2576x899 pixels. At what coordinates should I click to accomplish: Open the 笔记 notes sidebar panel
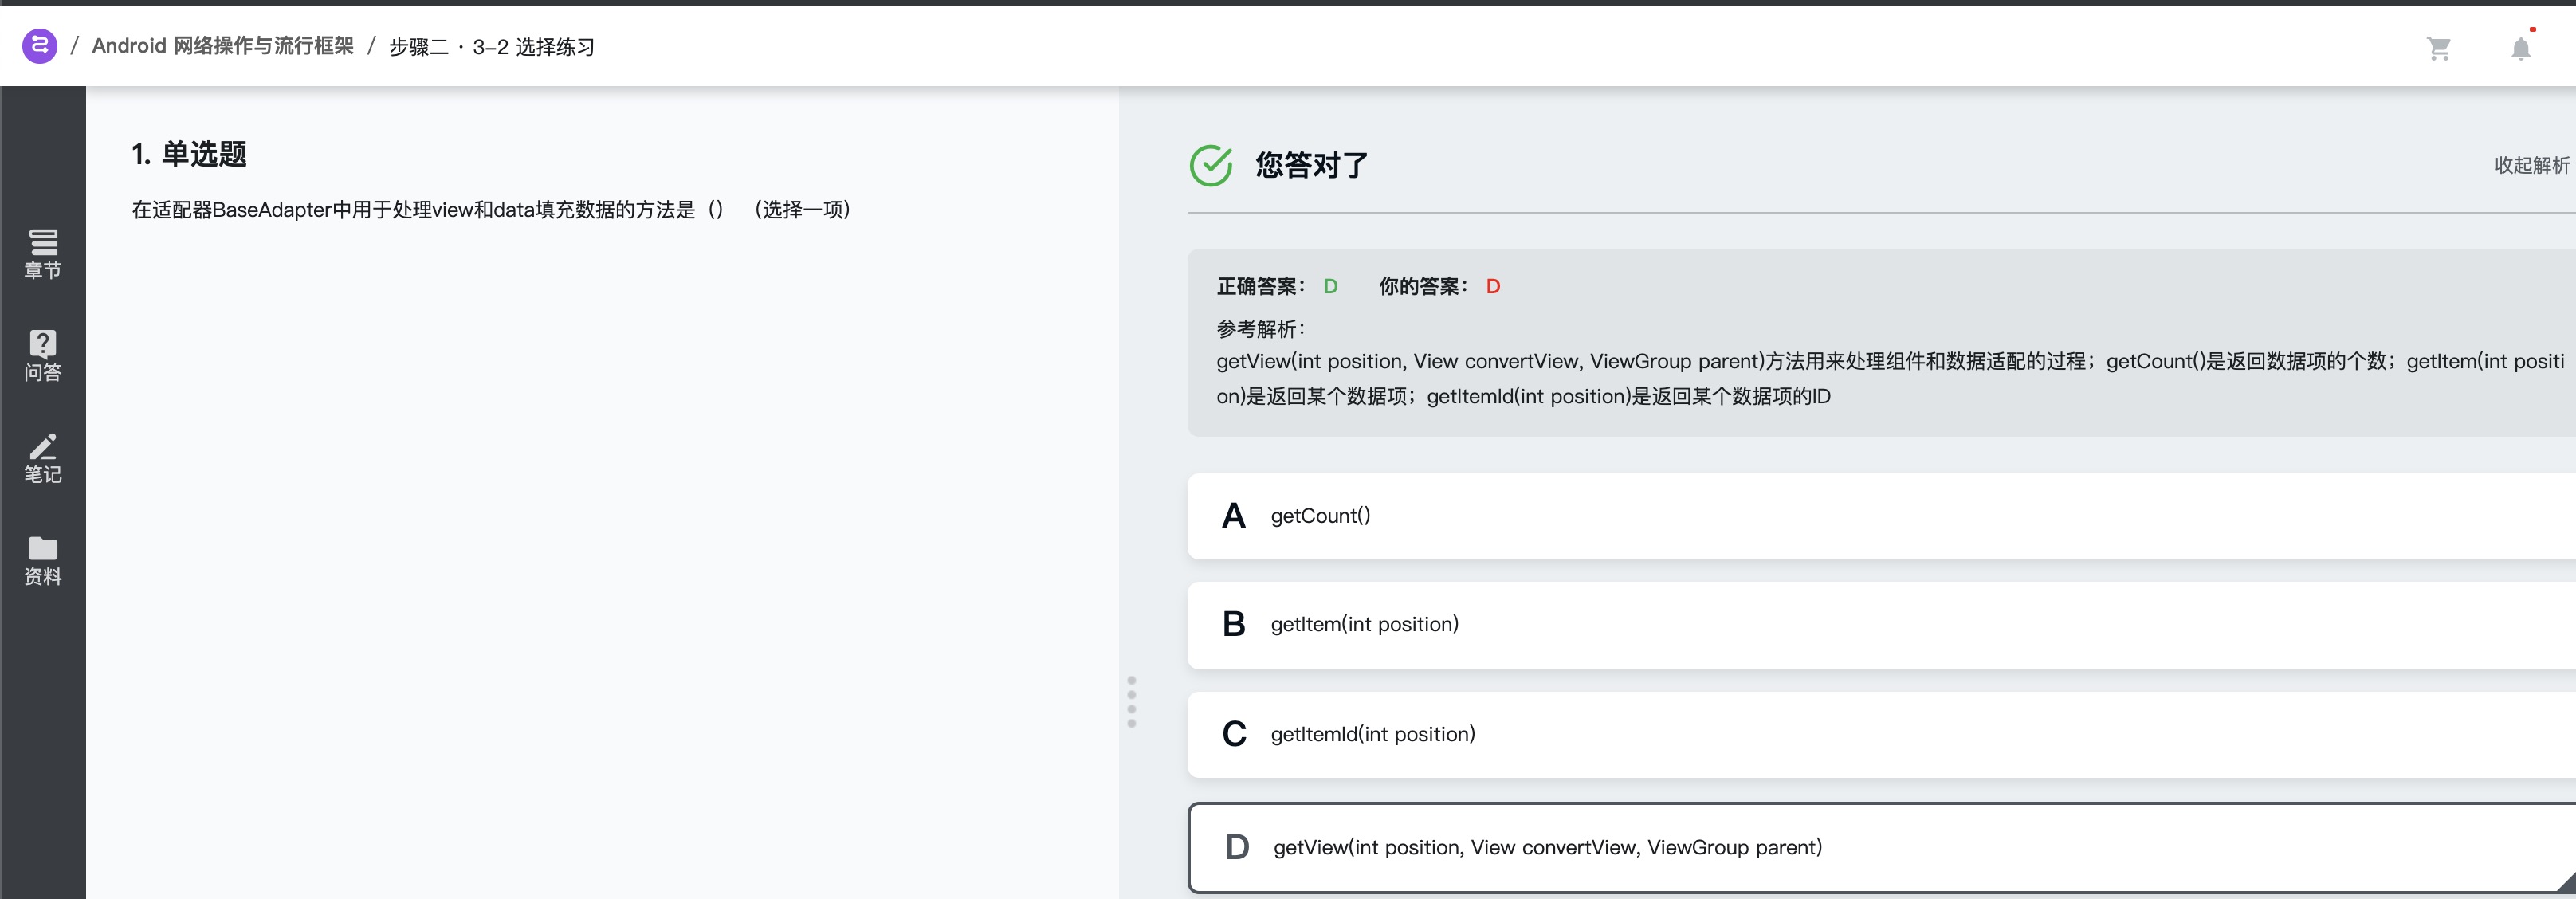(x=43, y=458)
